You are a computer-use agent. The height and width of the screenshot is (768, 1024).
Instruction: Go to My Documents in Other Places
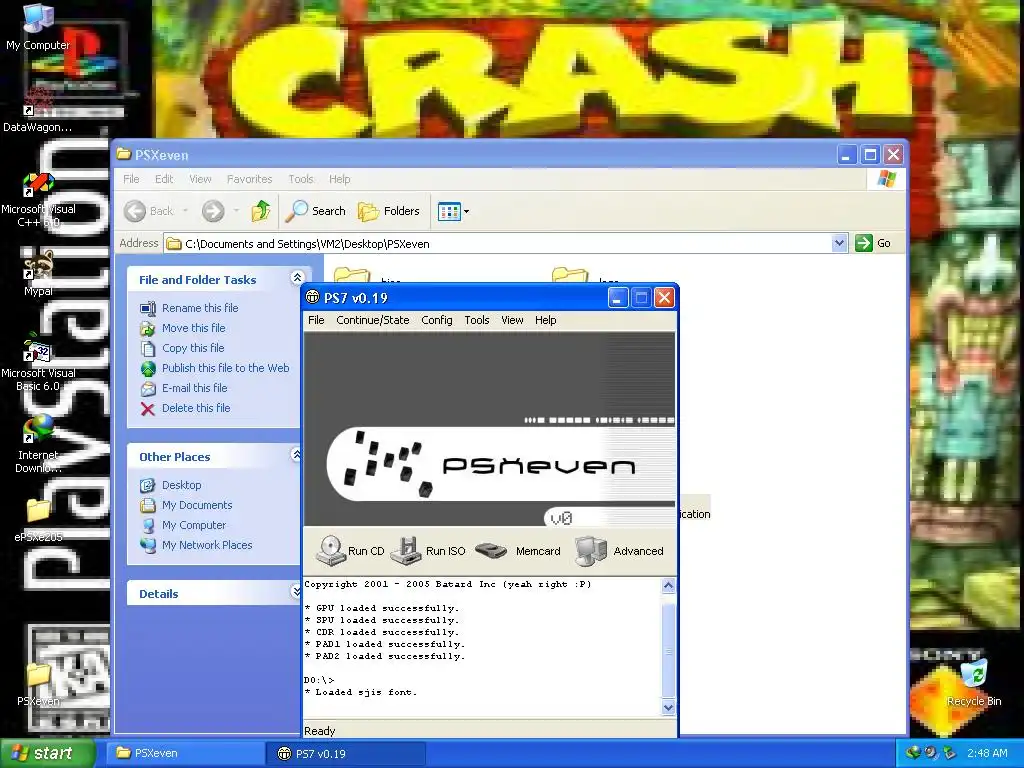coord(197,505)
